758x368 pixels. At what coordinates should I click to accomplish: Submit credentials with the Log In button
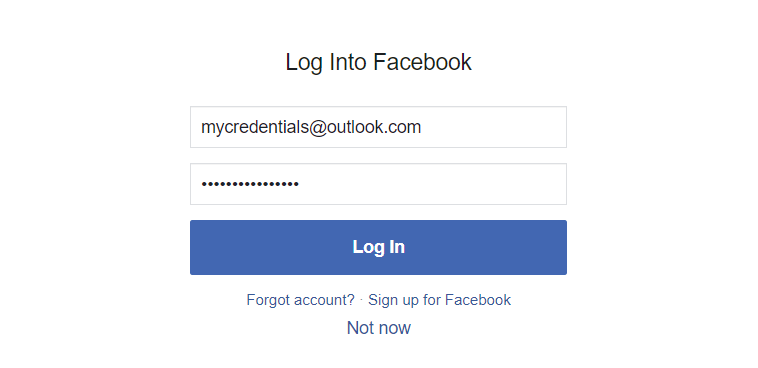pos(378,248)
